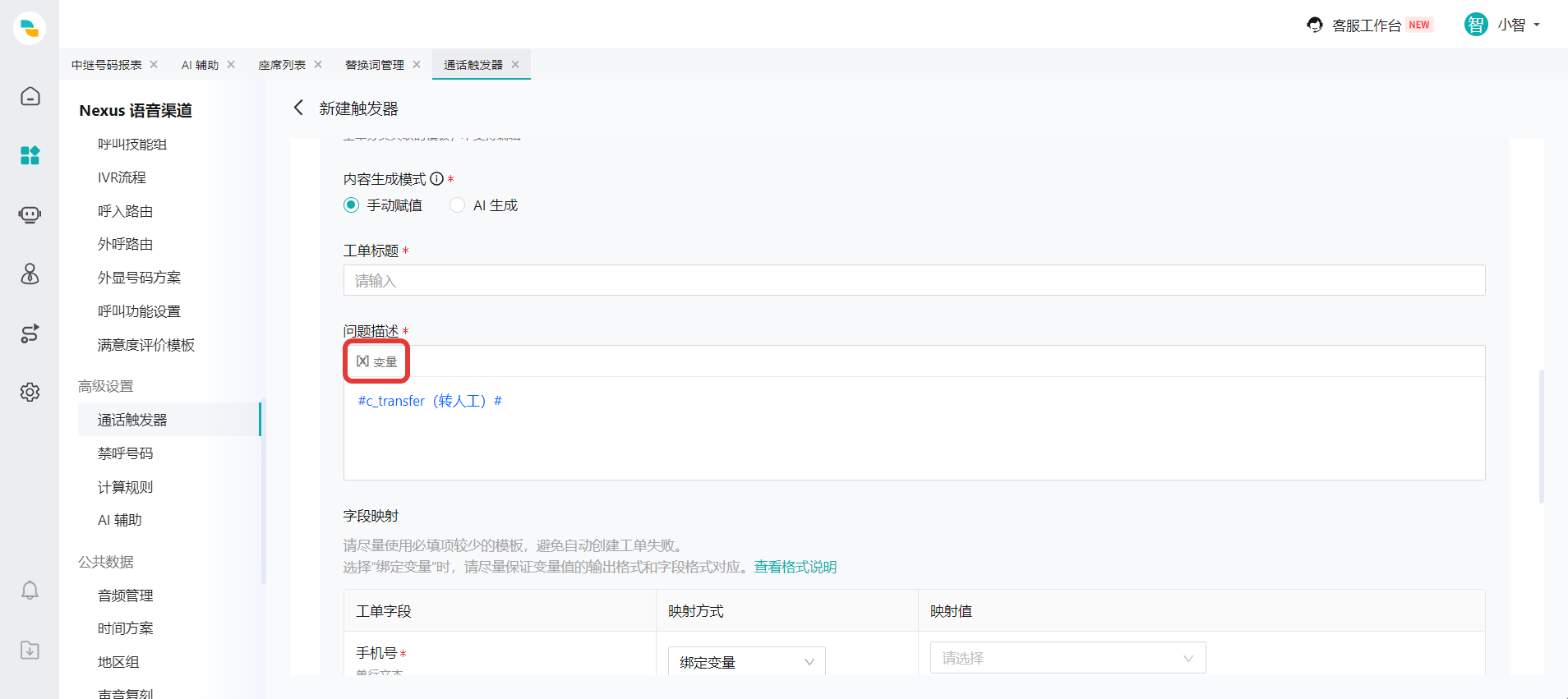The height and width of the screenshot is (699, 1568).
Task: Open 禁呼号码 in the sidebar
Action: point(125,453)
